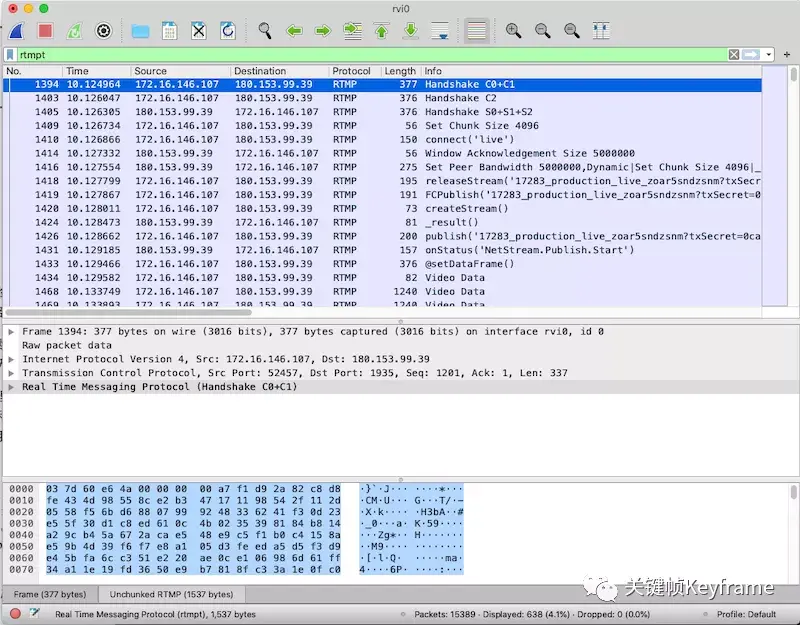
Task: Expand the Transmission Control Protocol row
Action: [11, 373]
